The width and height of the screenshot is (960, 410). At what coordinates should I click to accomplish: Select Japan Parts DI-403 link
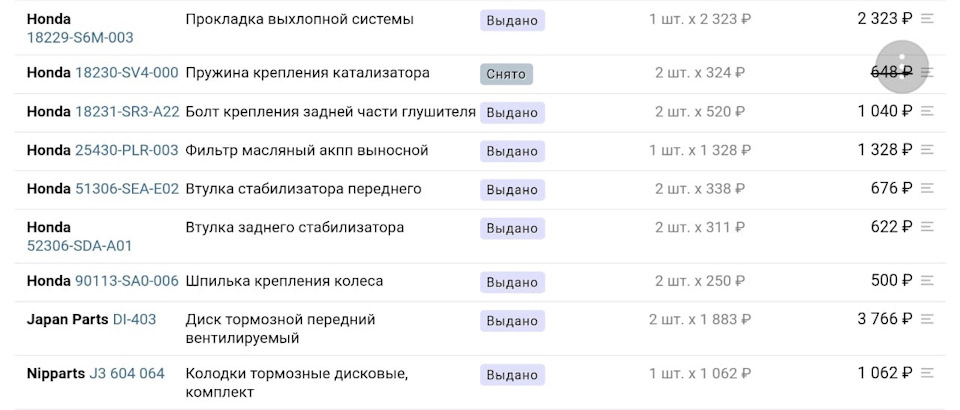(x=135, y=319)
